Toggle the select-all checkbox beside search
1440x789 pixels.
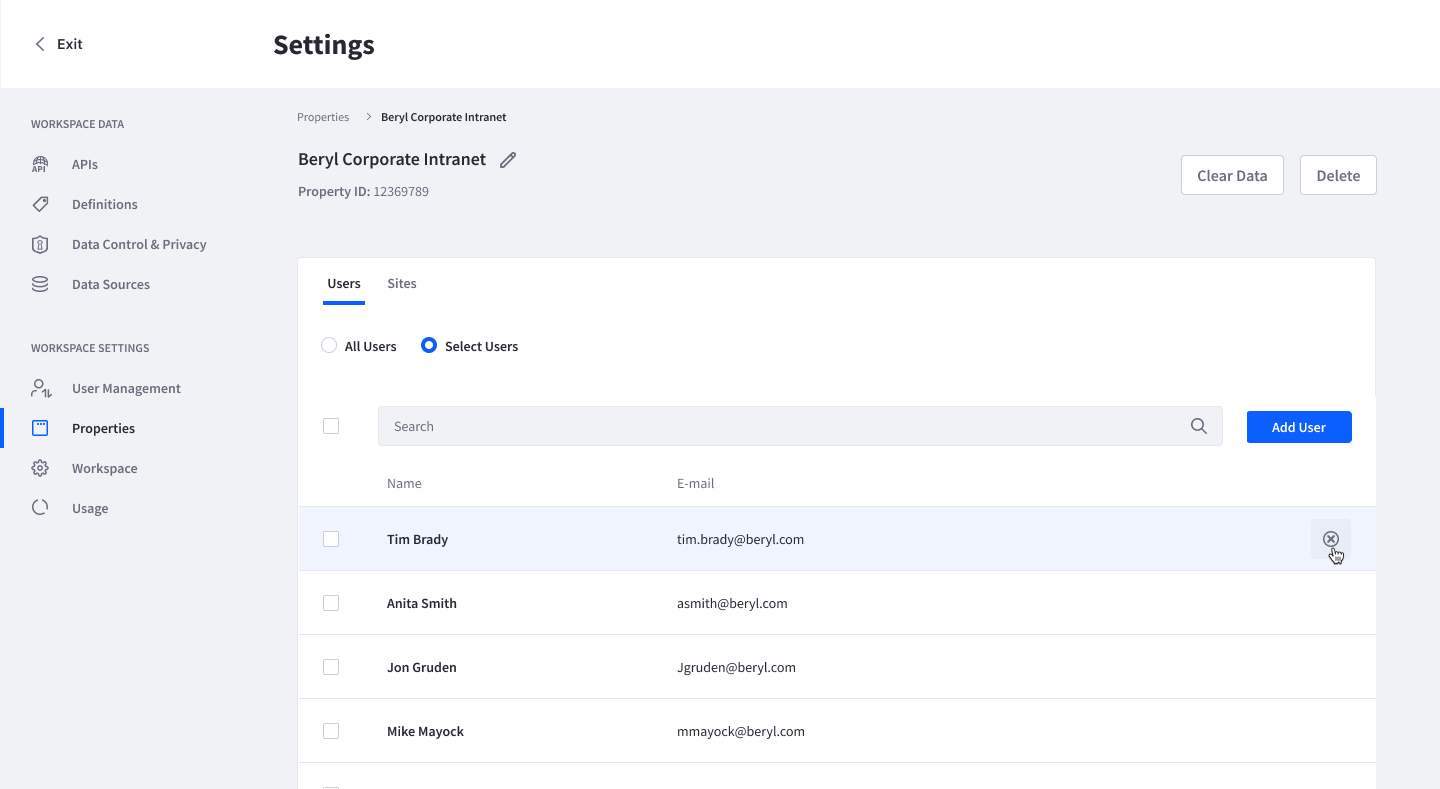coord(331,426)
